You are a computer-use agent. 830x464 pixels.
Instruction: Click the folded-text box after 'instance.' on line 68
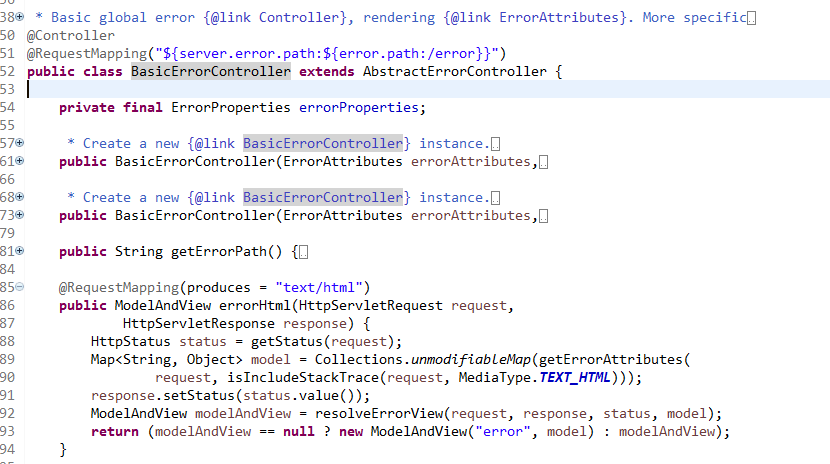(x=495, y=198)
